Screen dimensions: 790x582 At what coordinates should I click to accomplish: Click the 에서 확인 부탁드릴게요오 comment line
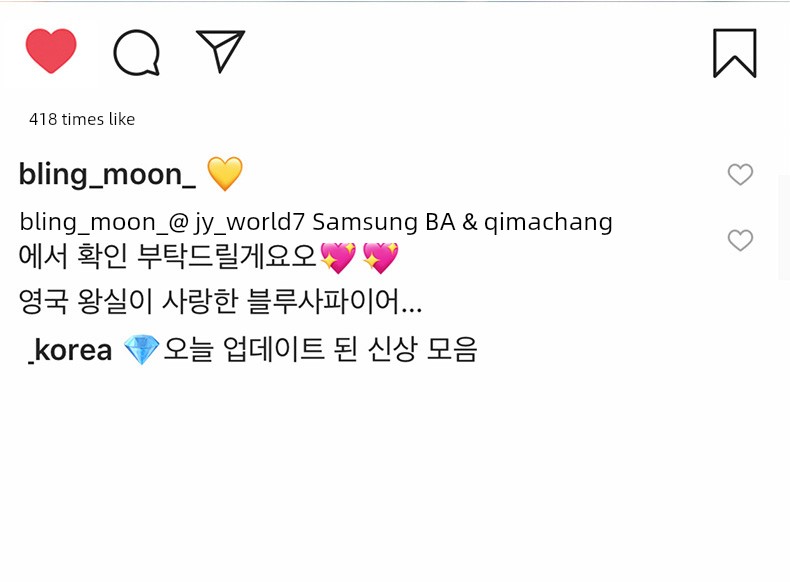point(167,256)
